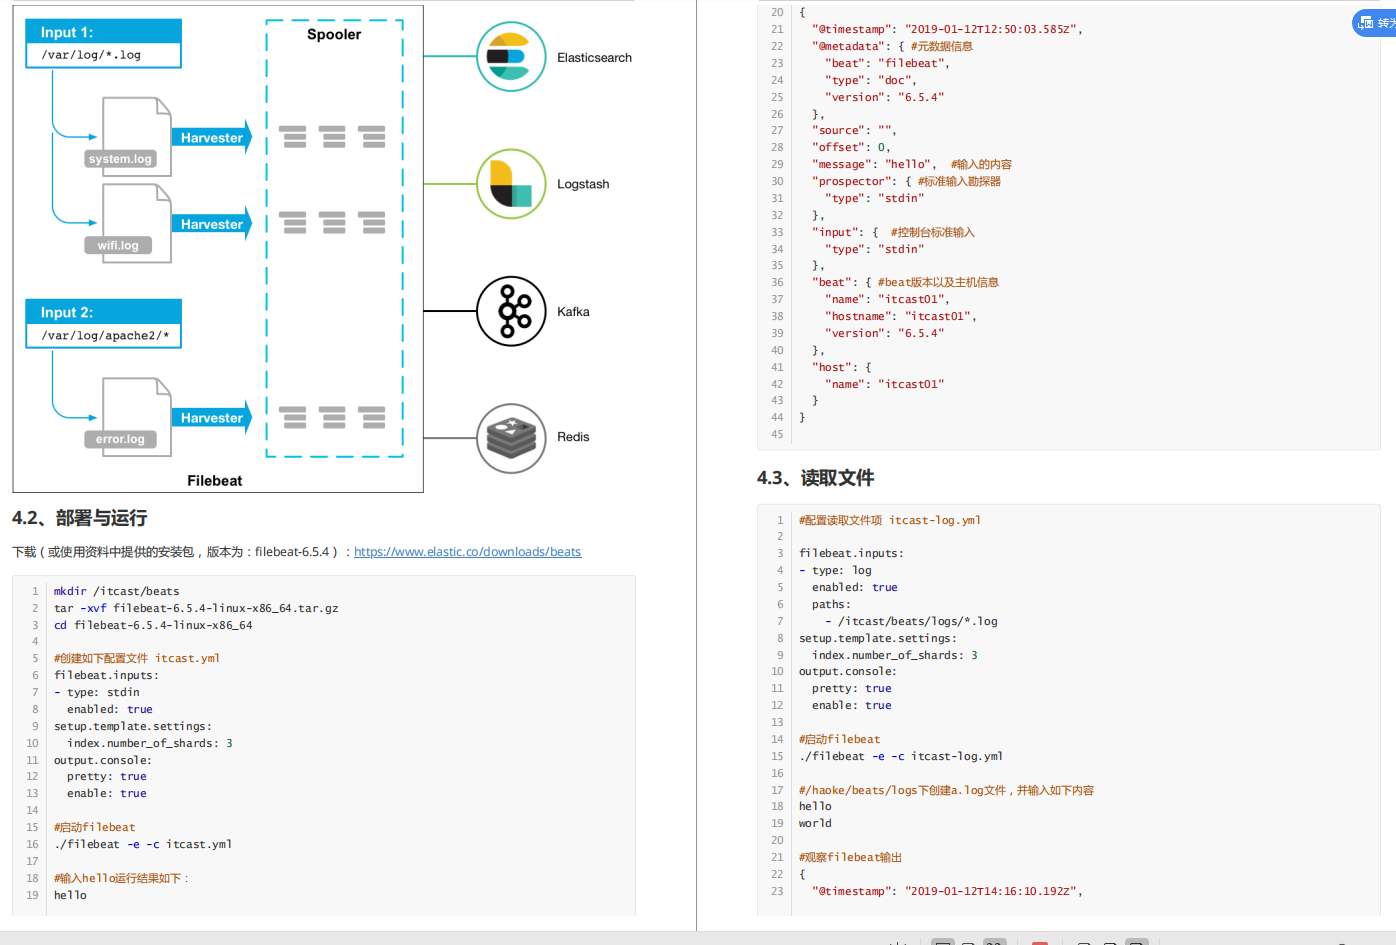Image resolution: width=1396 pixels, height=945 pixels.
Task: Click the Kafka logo icon
Action: tap(511, 311)
